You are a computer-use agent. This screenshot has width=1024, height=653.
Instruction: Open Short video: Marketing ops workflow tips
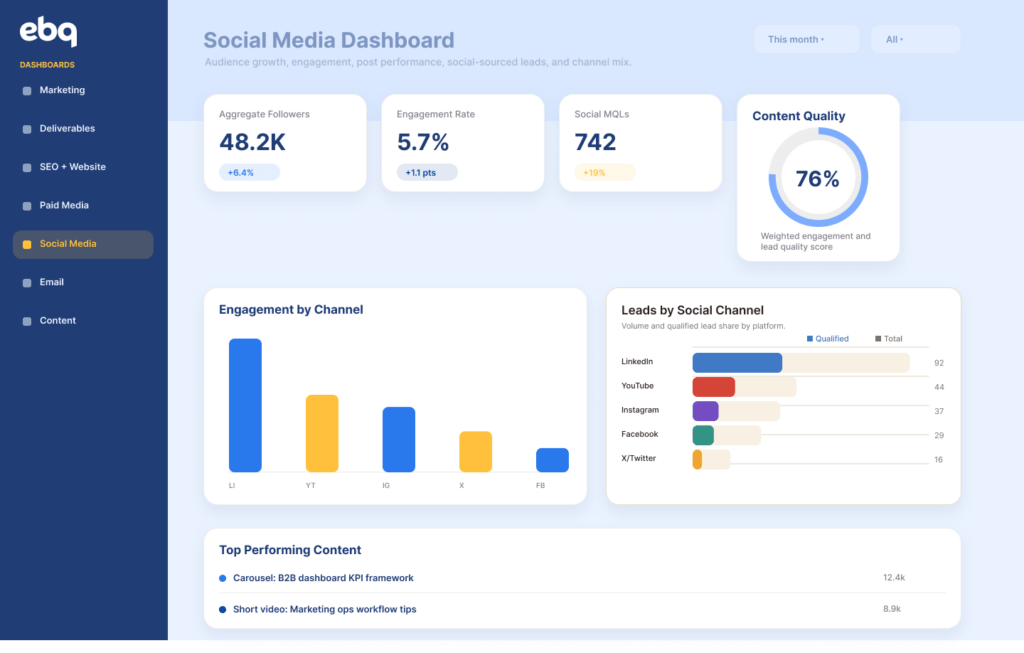(325, 609)
